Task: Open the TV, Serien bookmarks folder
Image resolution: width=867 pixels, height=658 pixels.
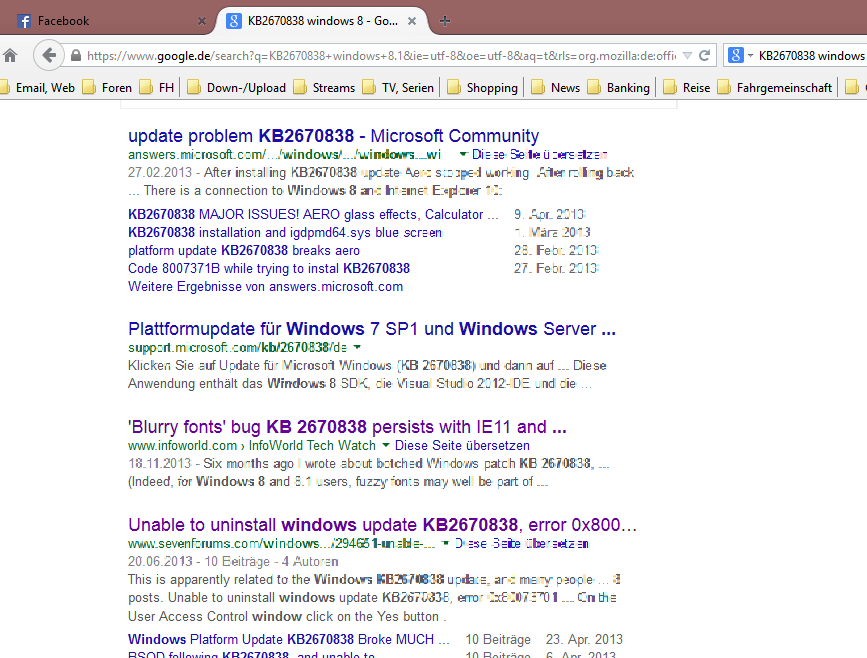Action: [x=399, y=87]
